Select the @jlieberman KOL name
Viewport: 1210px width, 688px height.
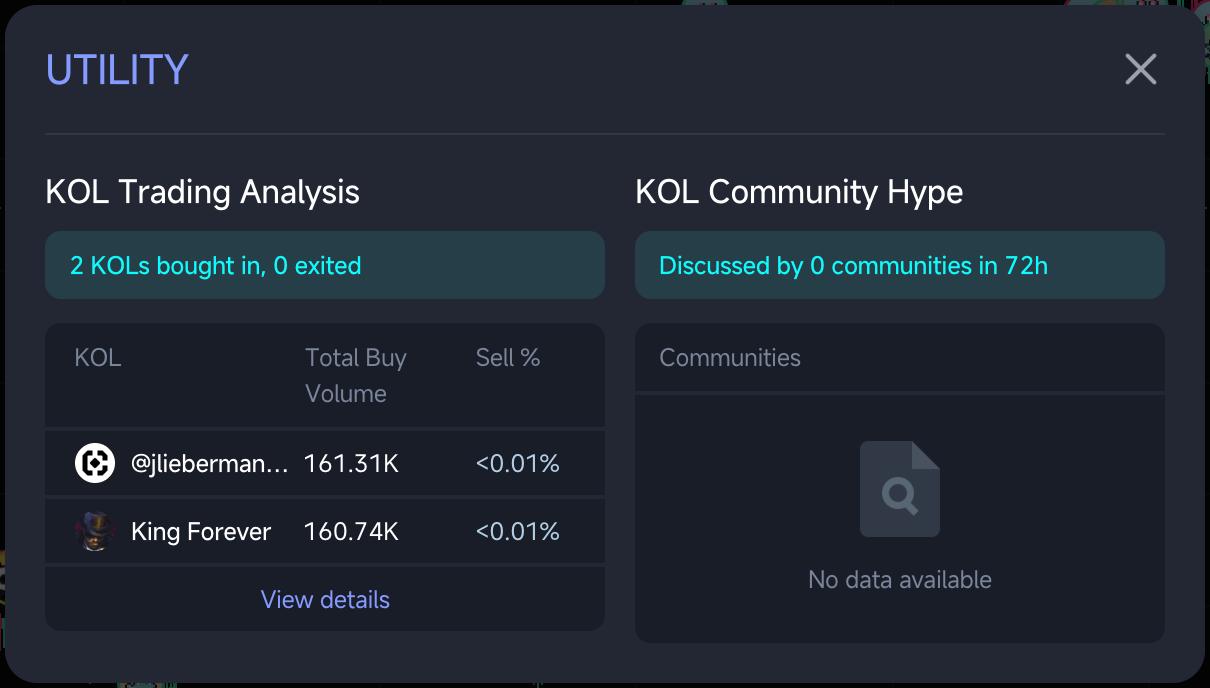[x=210, y=463]
